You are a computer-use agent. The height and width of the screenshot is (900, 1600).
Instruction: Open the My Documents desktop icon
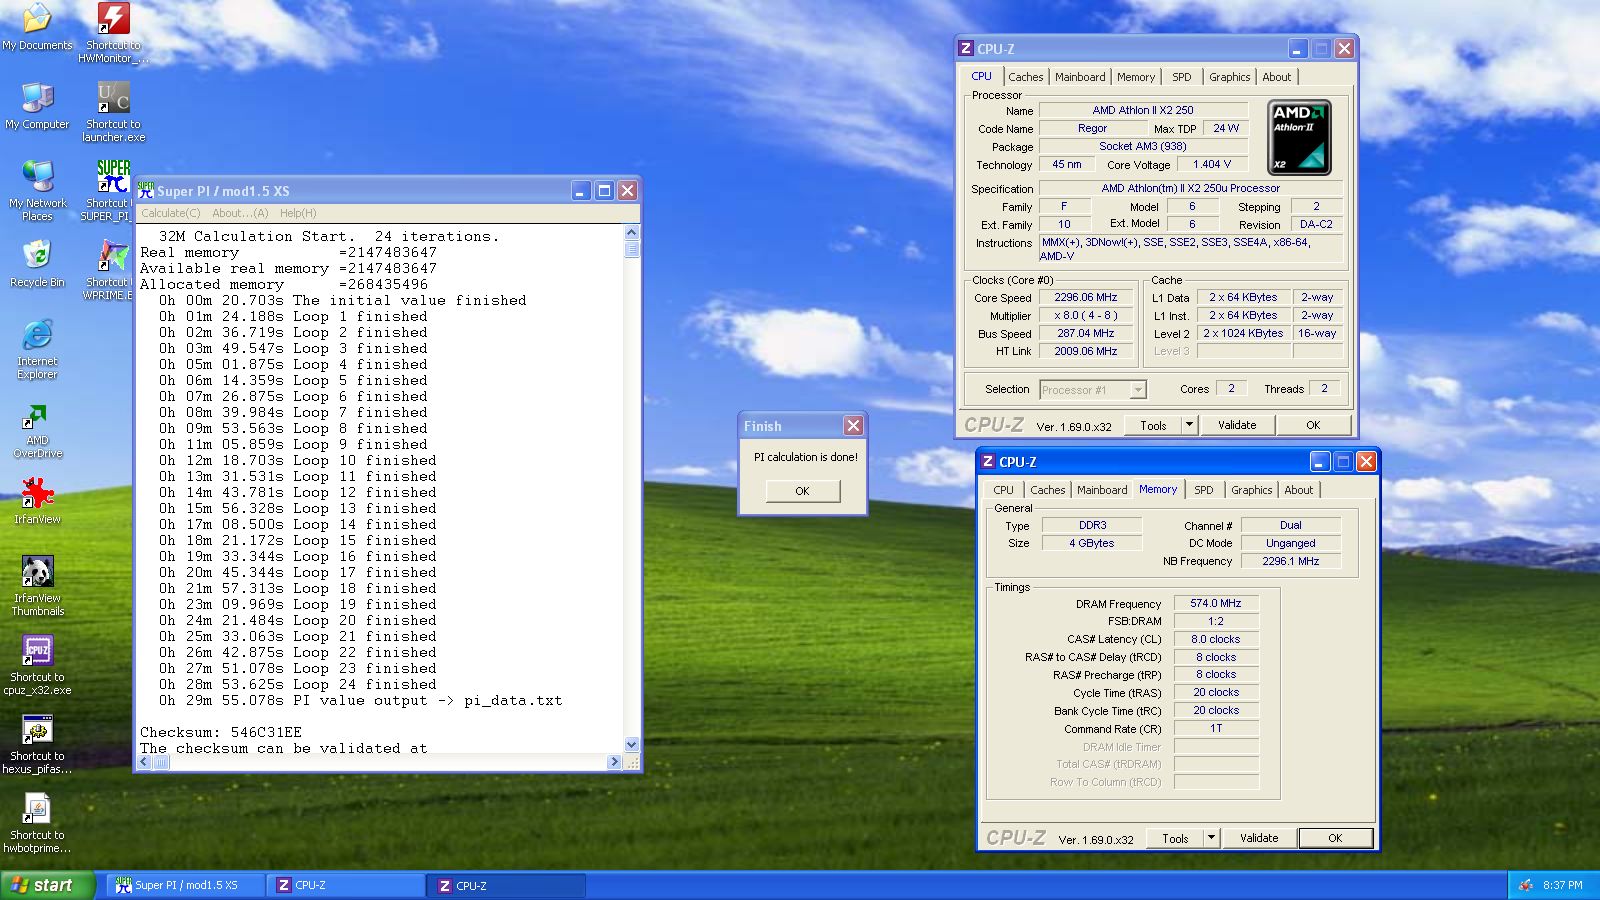(x=37, y=19)
